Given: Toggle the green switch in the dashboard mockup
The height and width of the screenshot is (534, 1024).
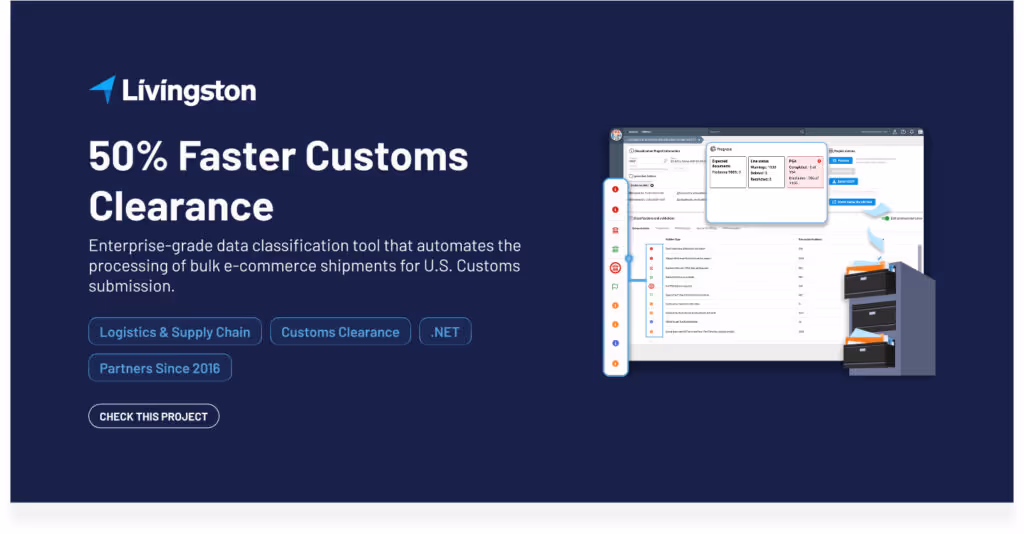Looking at the screenshot, I should pyautogui.click(x=885, y=218).
